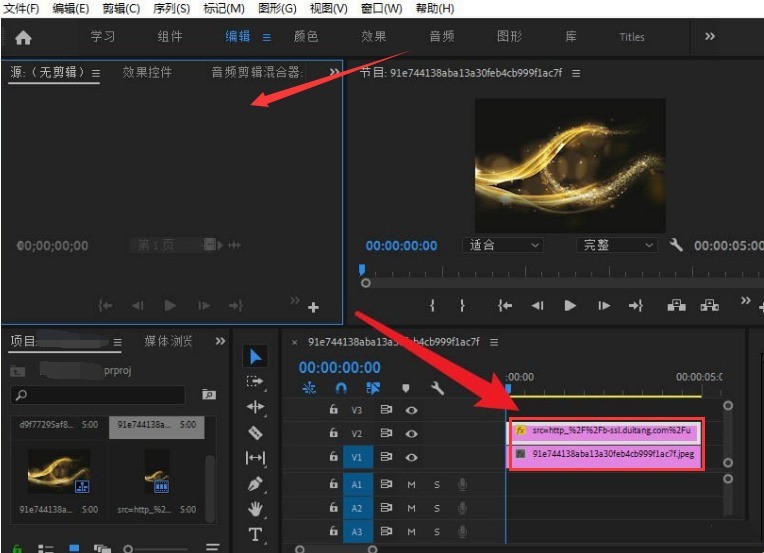Click the Lift button in Program Monitor
Viewport: 764px width, 553px height.
(676, 306)
